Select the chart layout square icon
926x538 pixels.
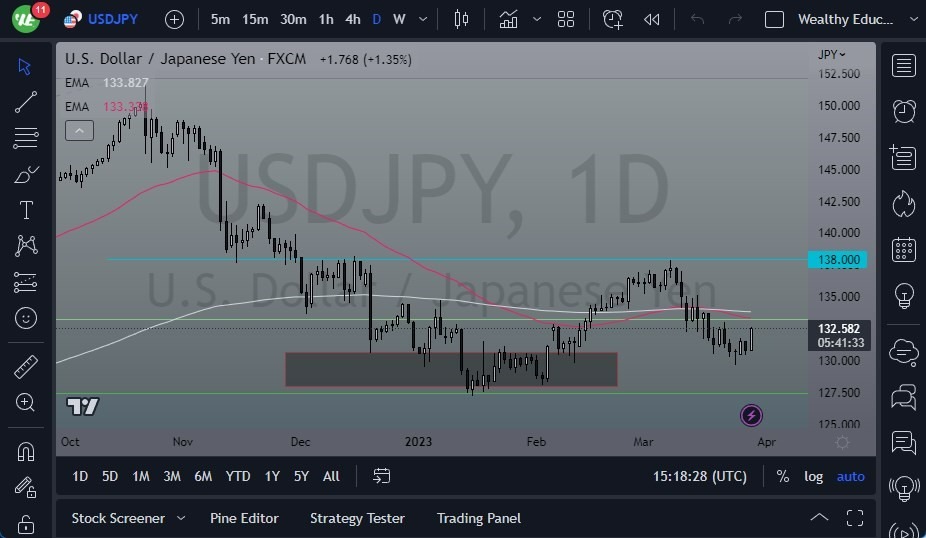[x=774, y=19]
